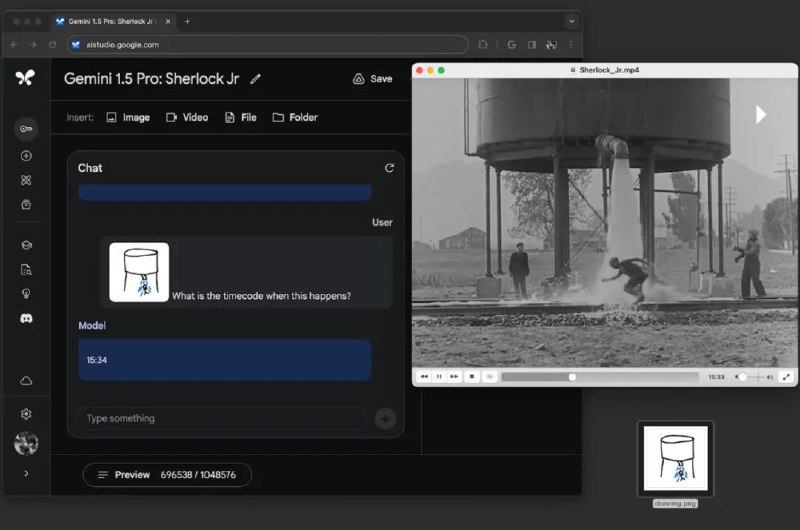
Task: Save the prompt with Save button
Action: (372, 79)
